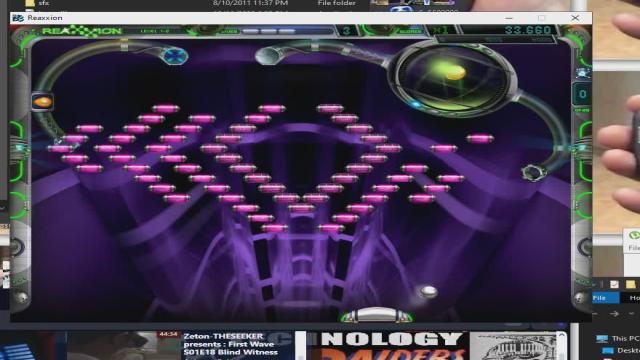Click the yellow-green orb inside the round chamber
The width and height of the screenshot is (640, 360).
[x=454, y=72]
